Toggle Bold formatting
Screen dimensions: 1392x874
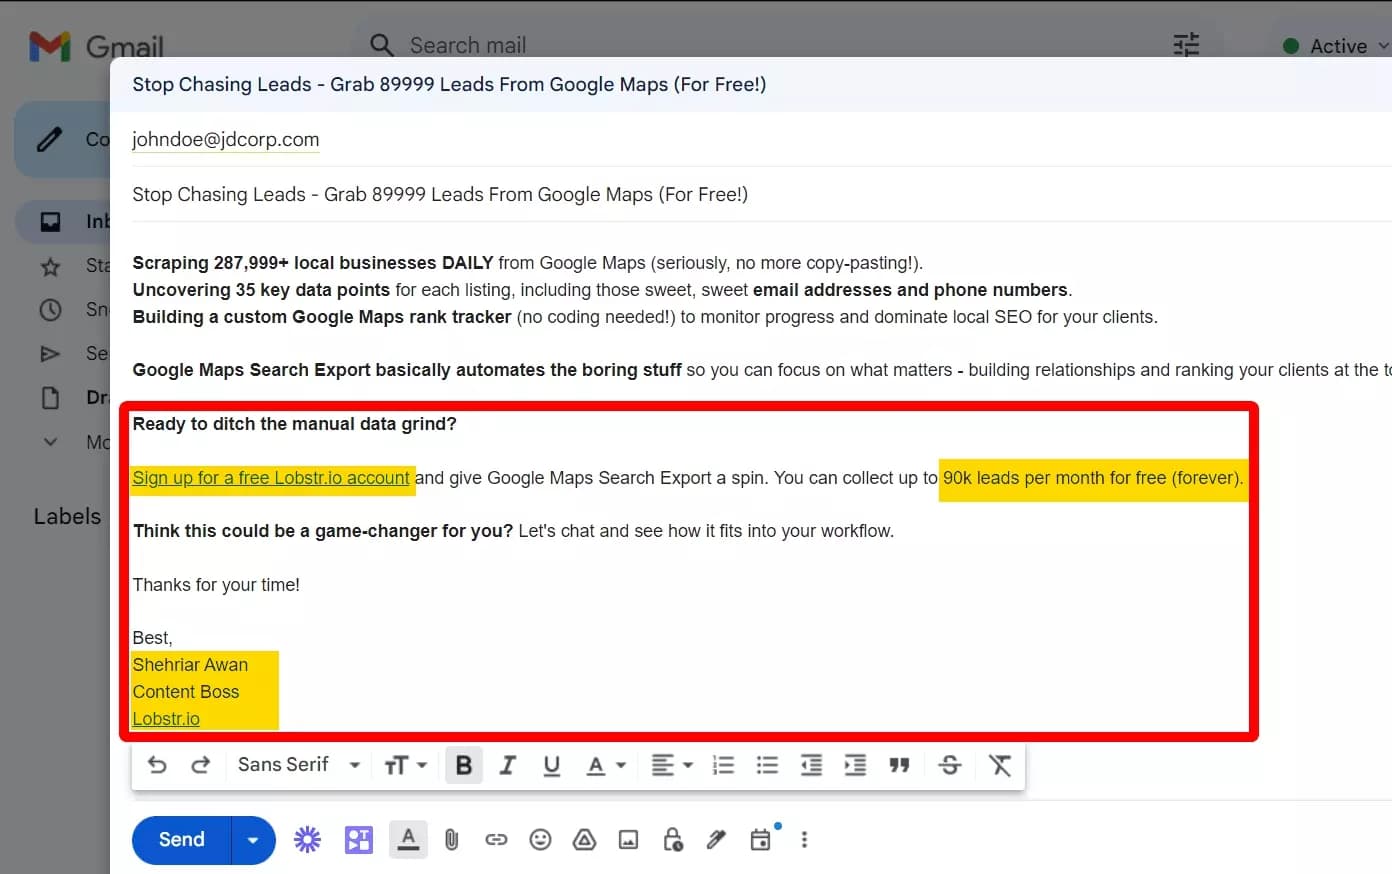click(464, 765)
